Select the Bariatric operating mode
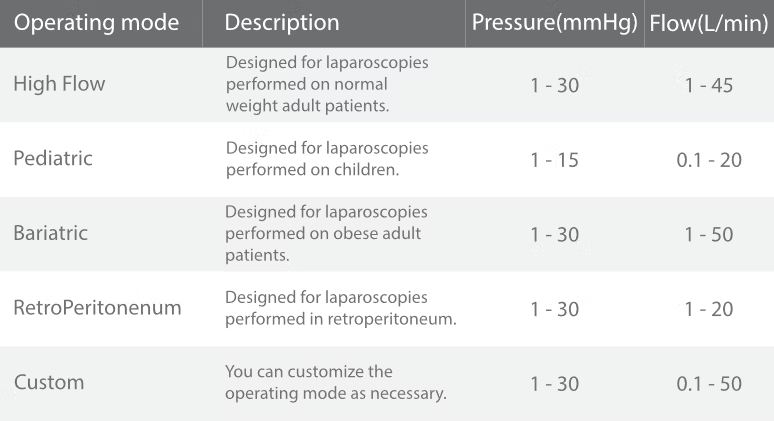The width and height of the screenshot is (774, 421). (x=51, y=233)
